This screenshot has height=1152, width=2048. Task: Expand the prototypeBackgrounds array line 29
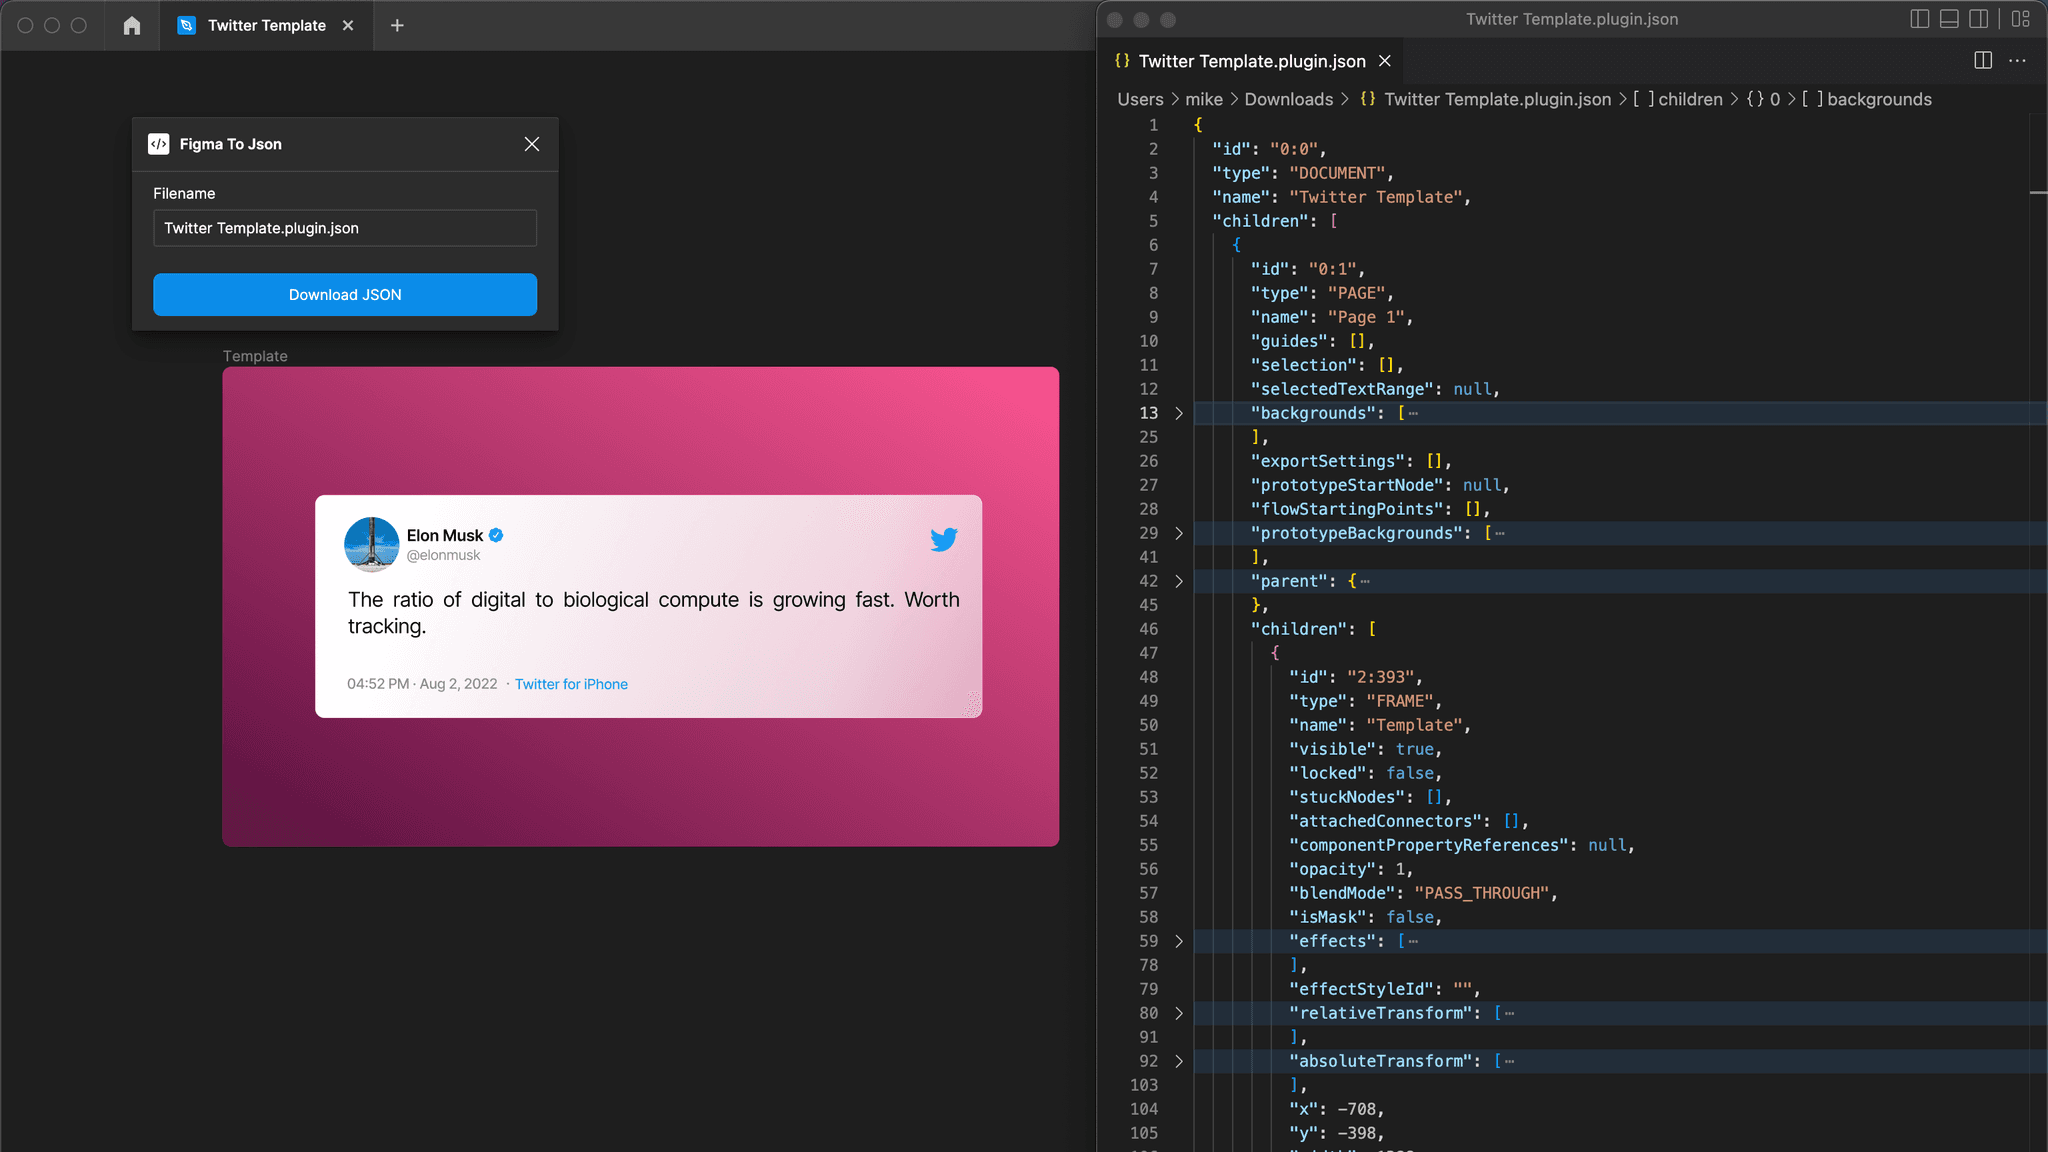point(1179,532)
